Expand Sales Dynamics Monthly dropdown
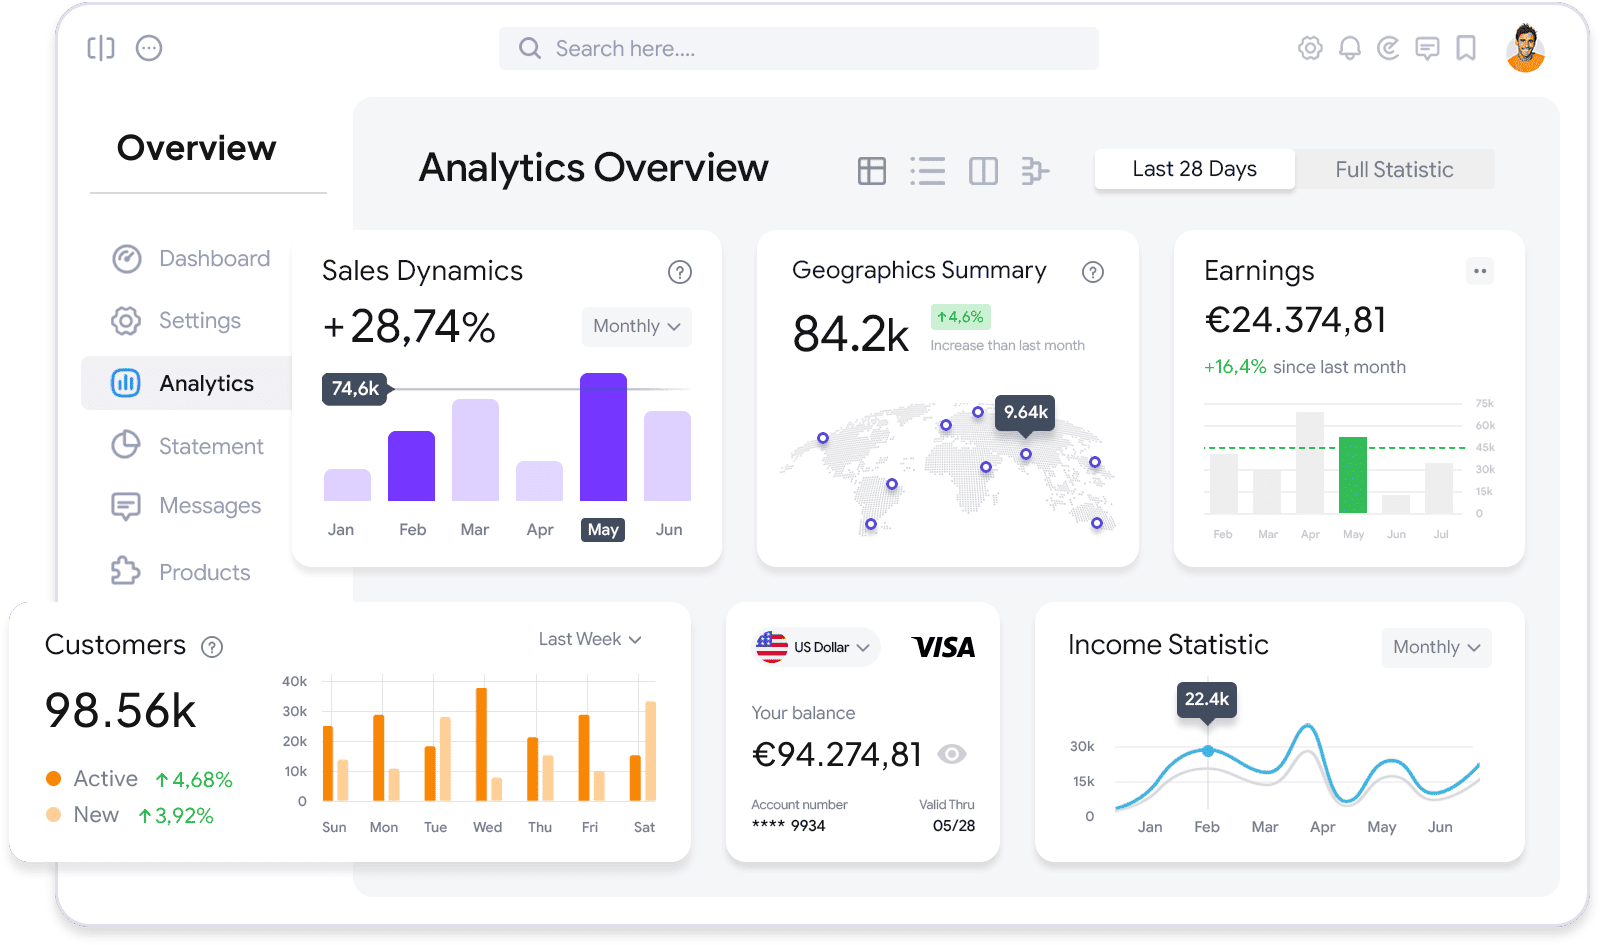1600x945 pixels. click(636, 326)
